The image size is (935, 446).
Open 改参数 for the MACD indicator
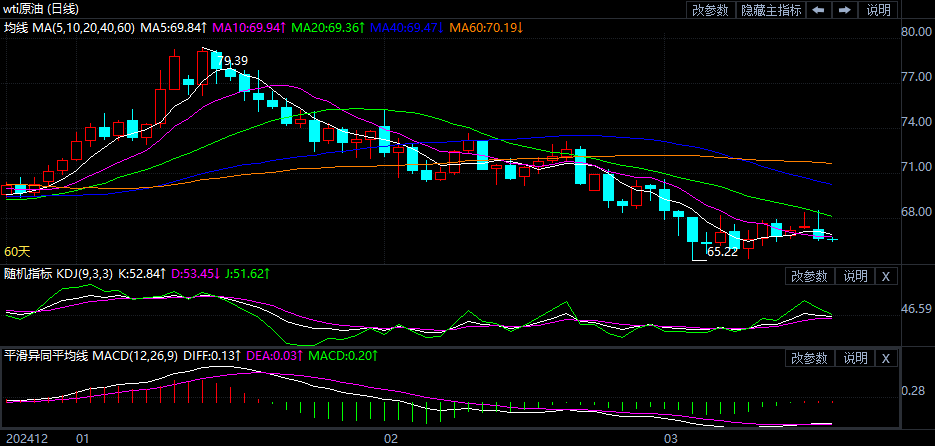[x=809, y=358]
